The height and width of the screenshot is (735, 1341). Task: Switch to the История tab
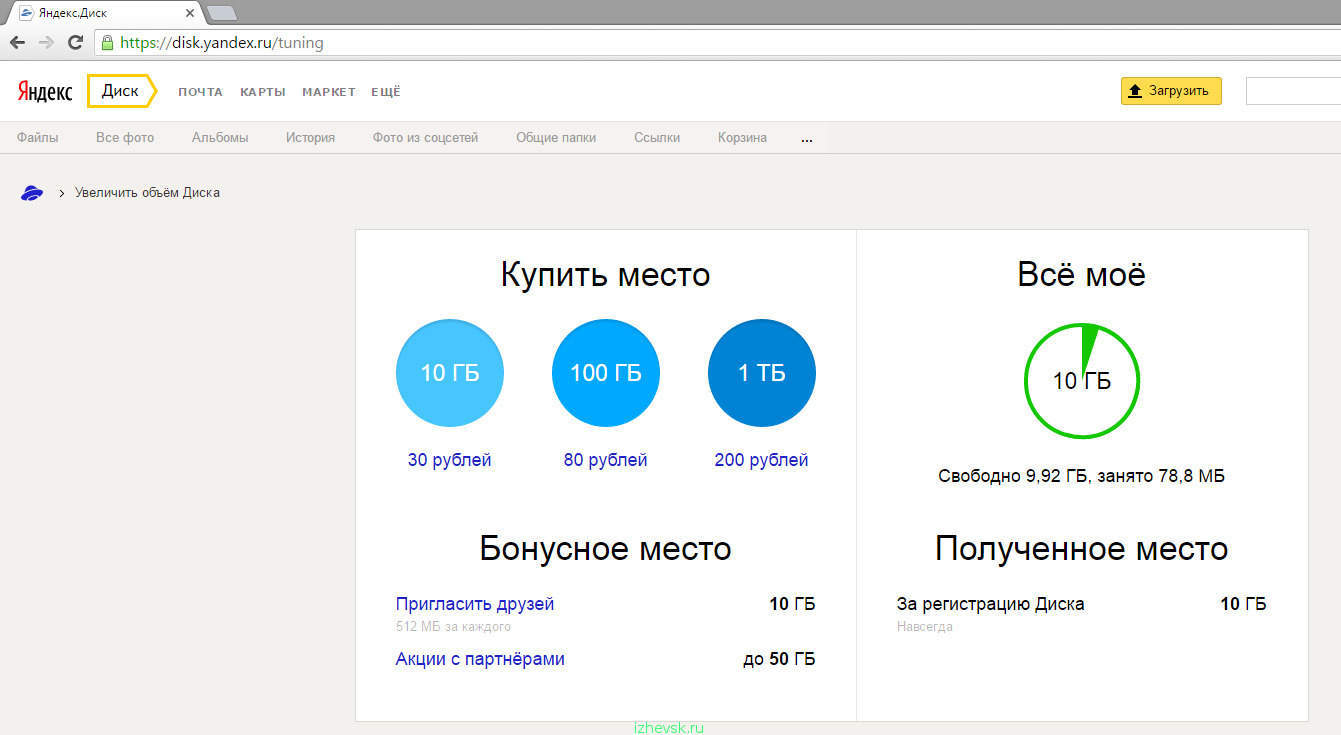click(310, 138)
